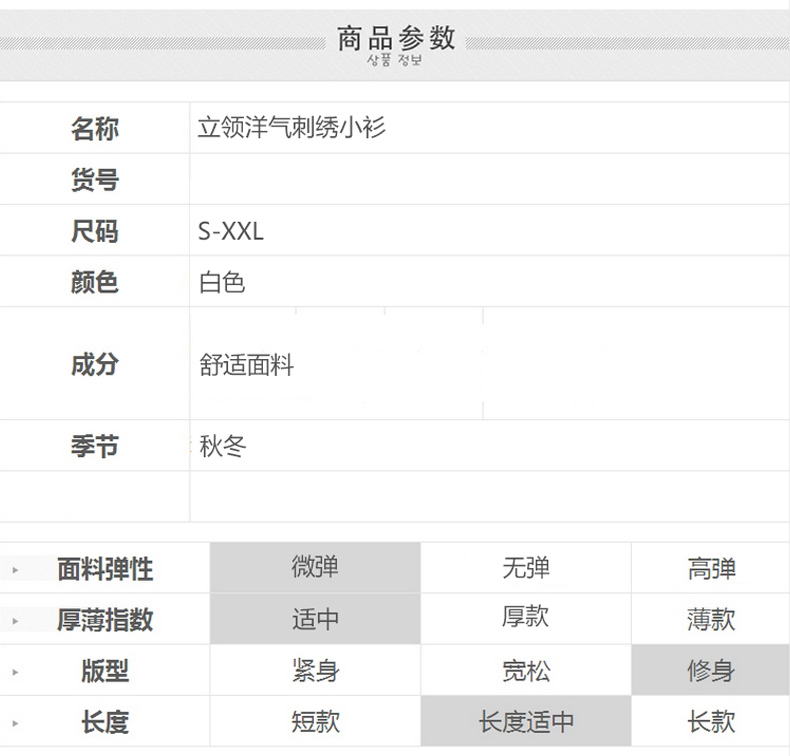Click the 版型 row header

click(x=105, y=671)
